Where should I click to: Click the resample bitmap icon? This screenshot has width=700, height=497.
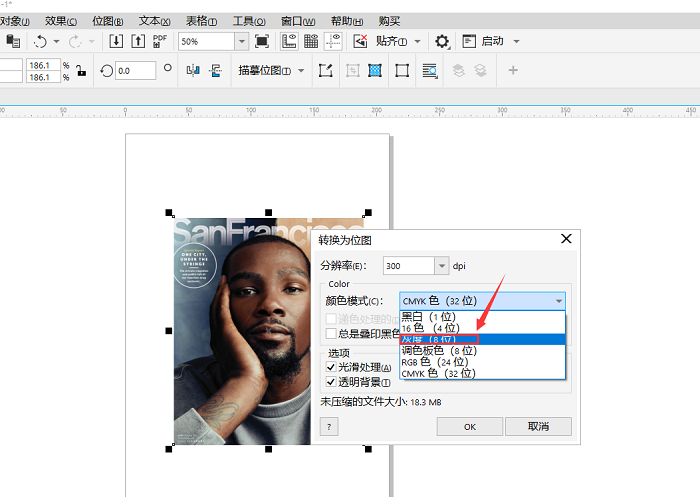375,71
